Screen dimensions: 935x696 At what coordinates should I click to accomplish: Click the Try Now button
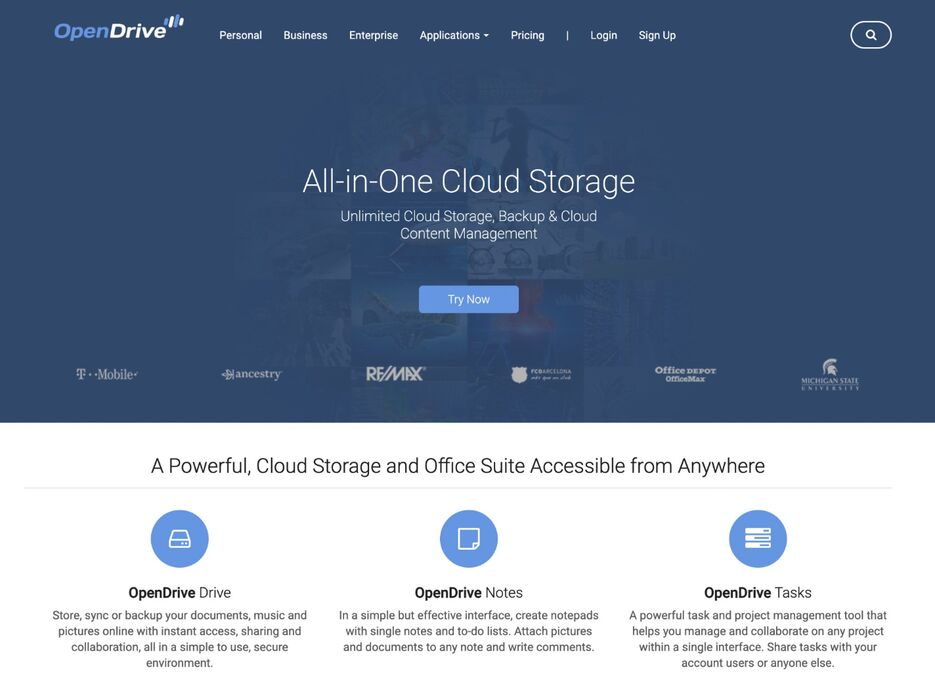[469, 299]
